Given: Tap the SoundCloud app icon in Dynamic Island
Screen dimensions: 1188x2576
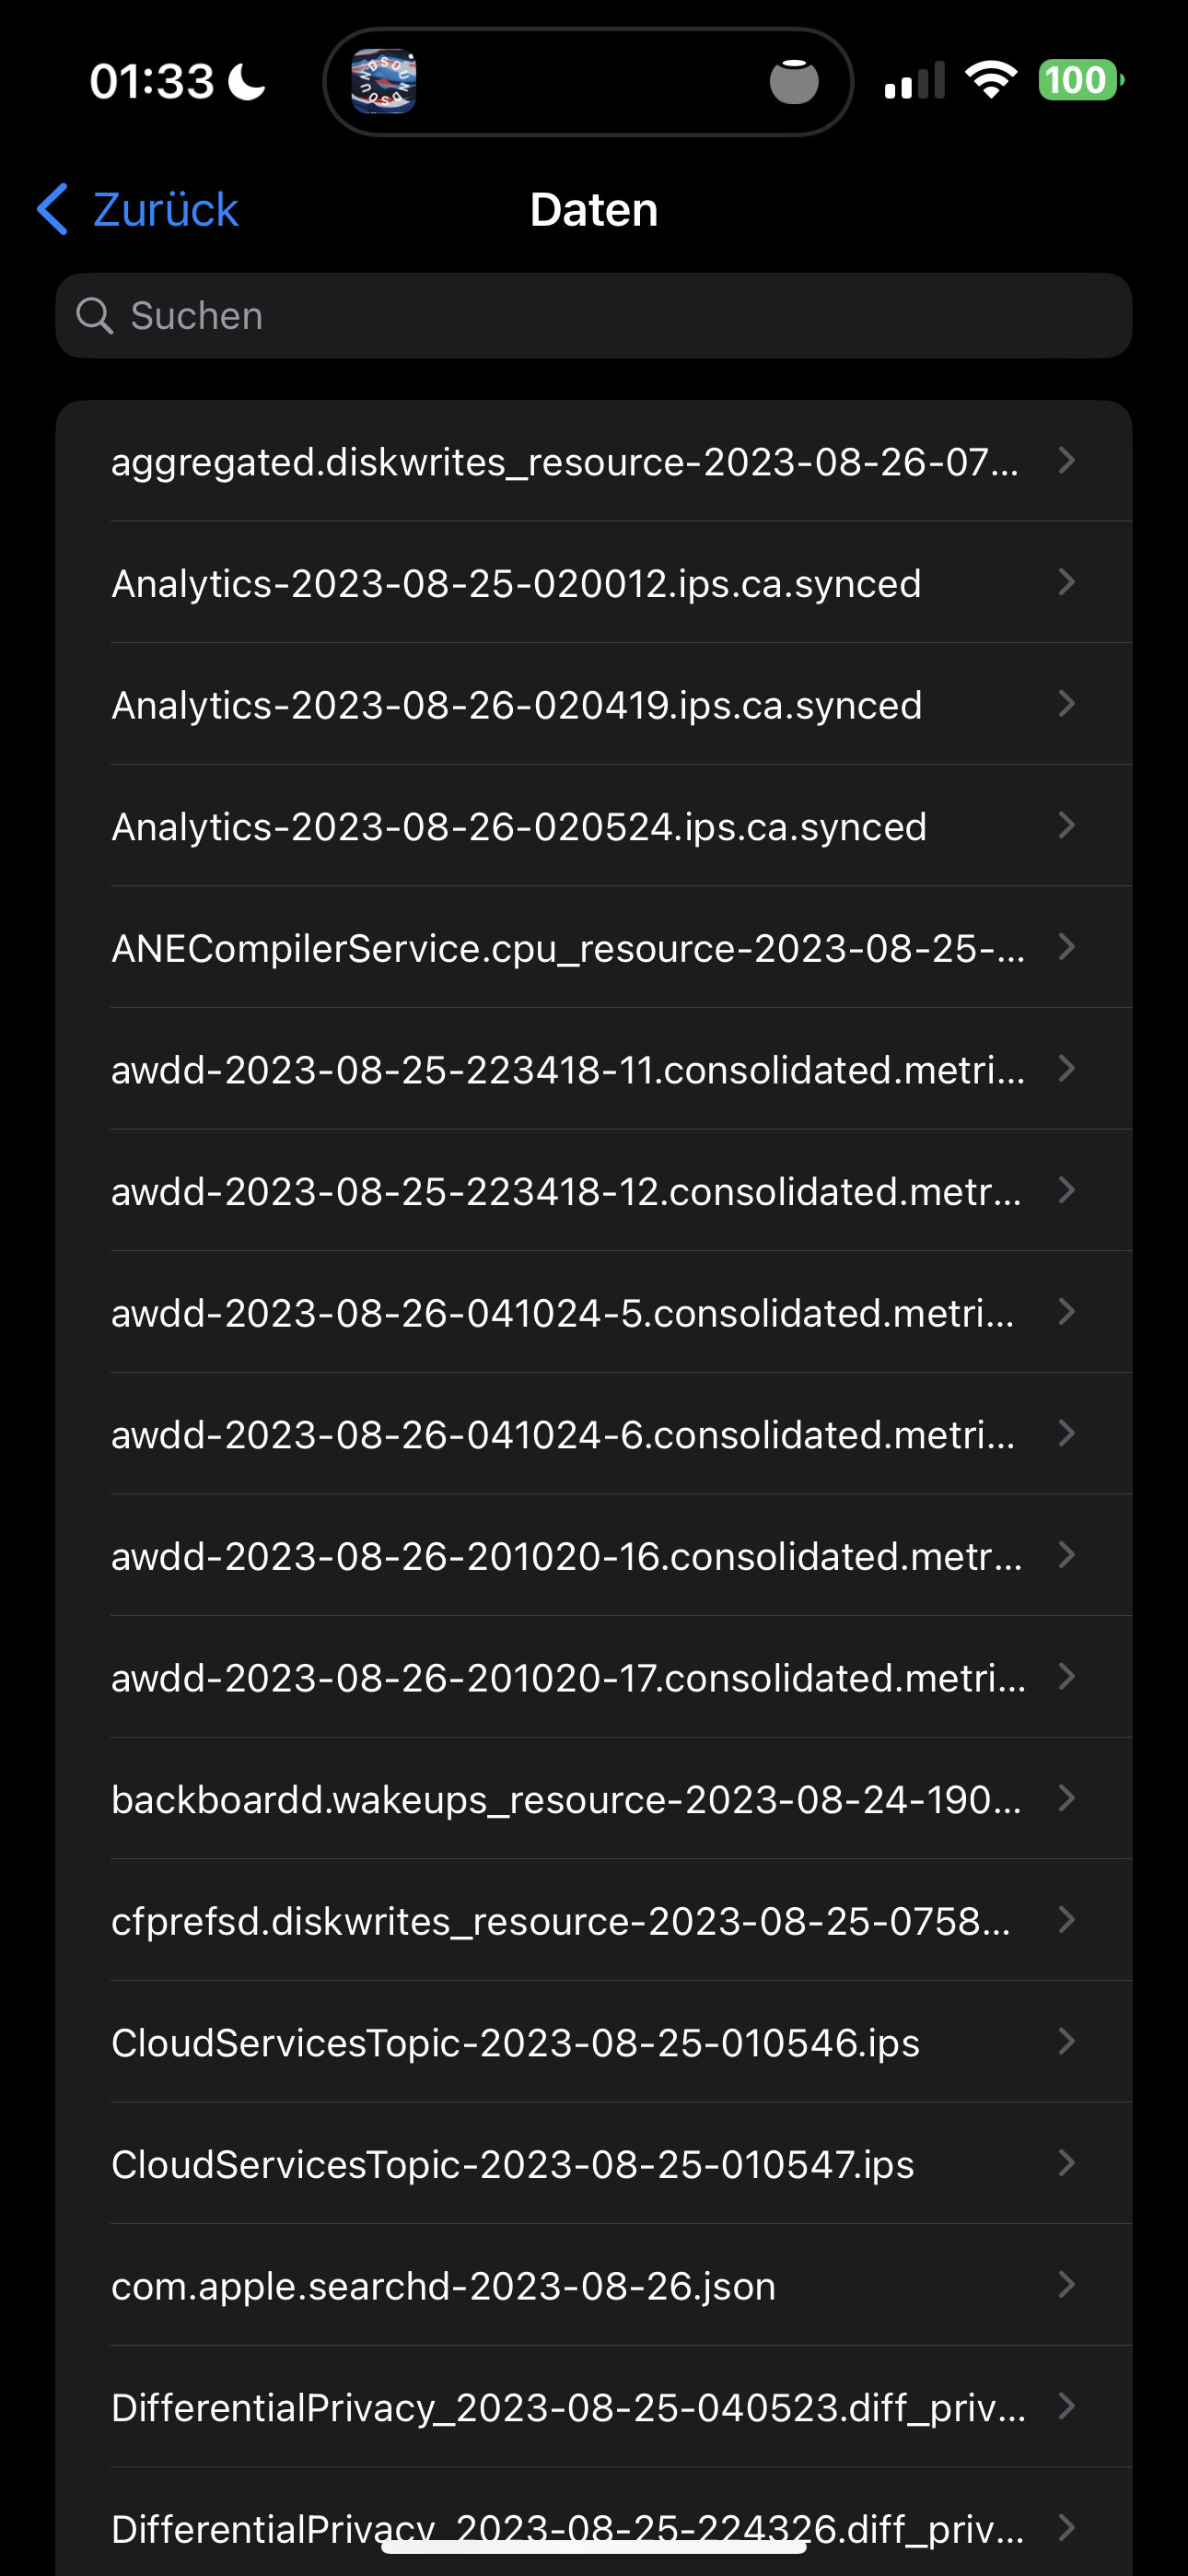Looking at the screenshot, I should [x=384, y=82].
